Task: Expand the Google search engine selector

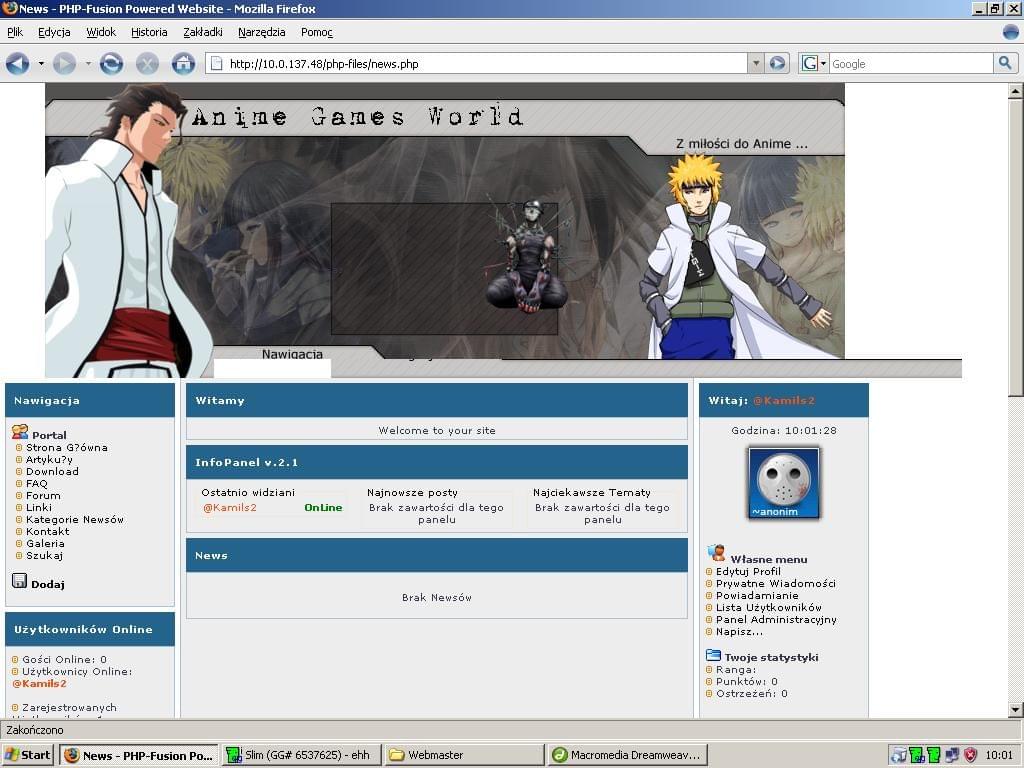Action: point(815,64)
